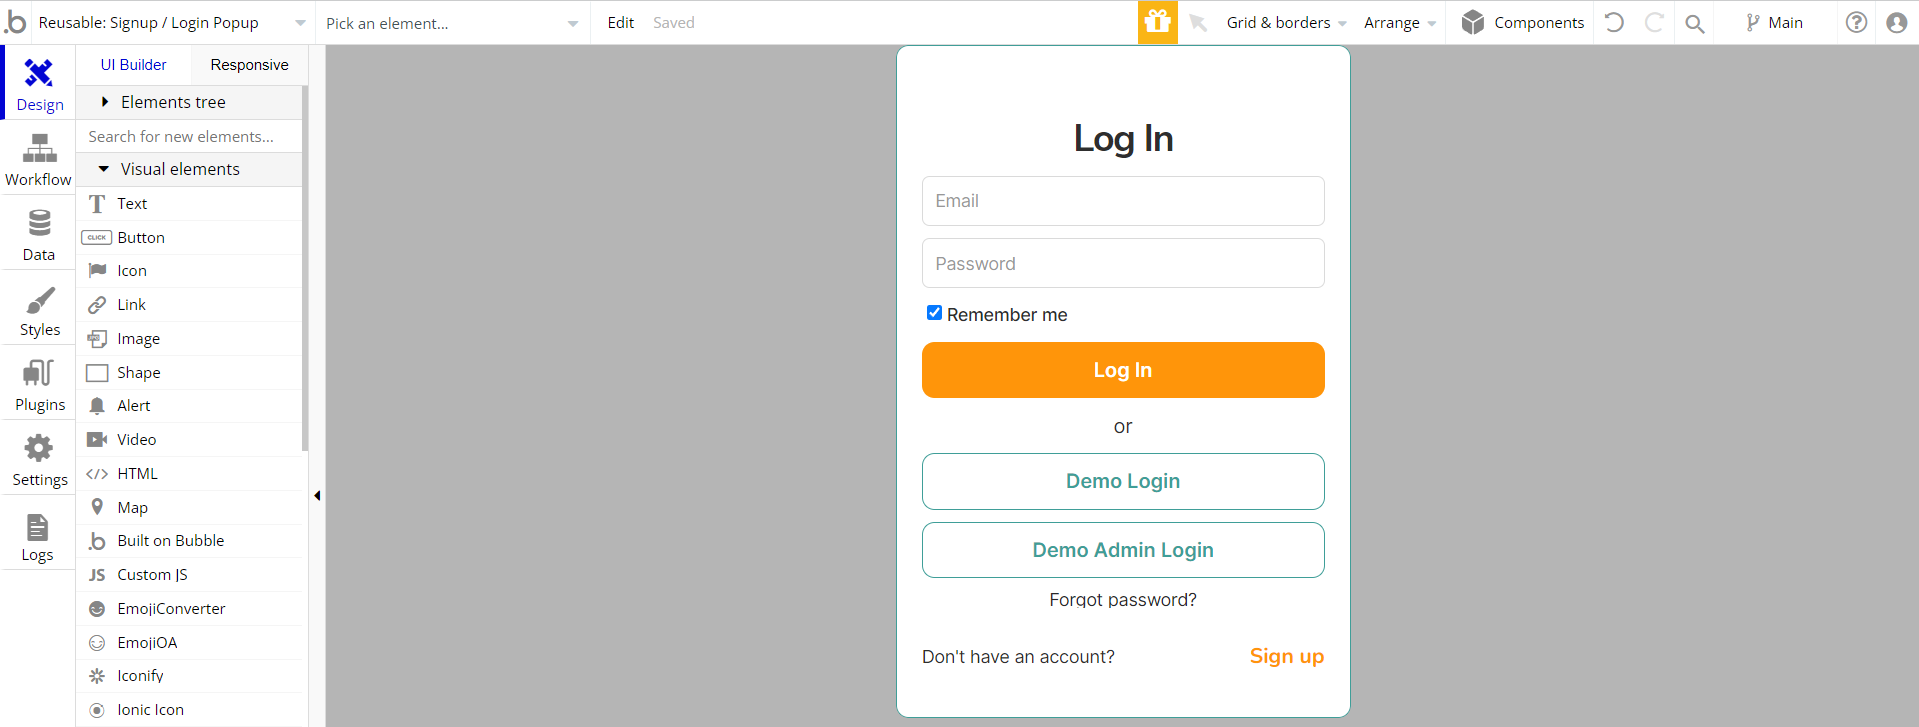Click the Email input field
The image size is (1919, 727).
[1123, 201]
